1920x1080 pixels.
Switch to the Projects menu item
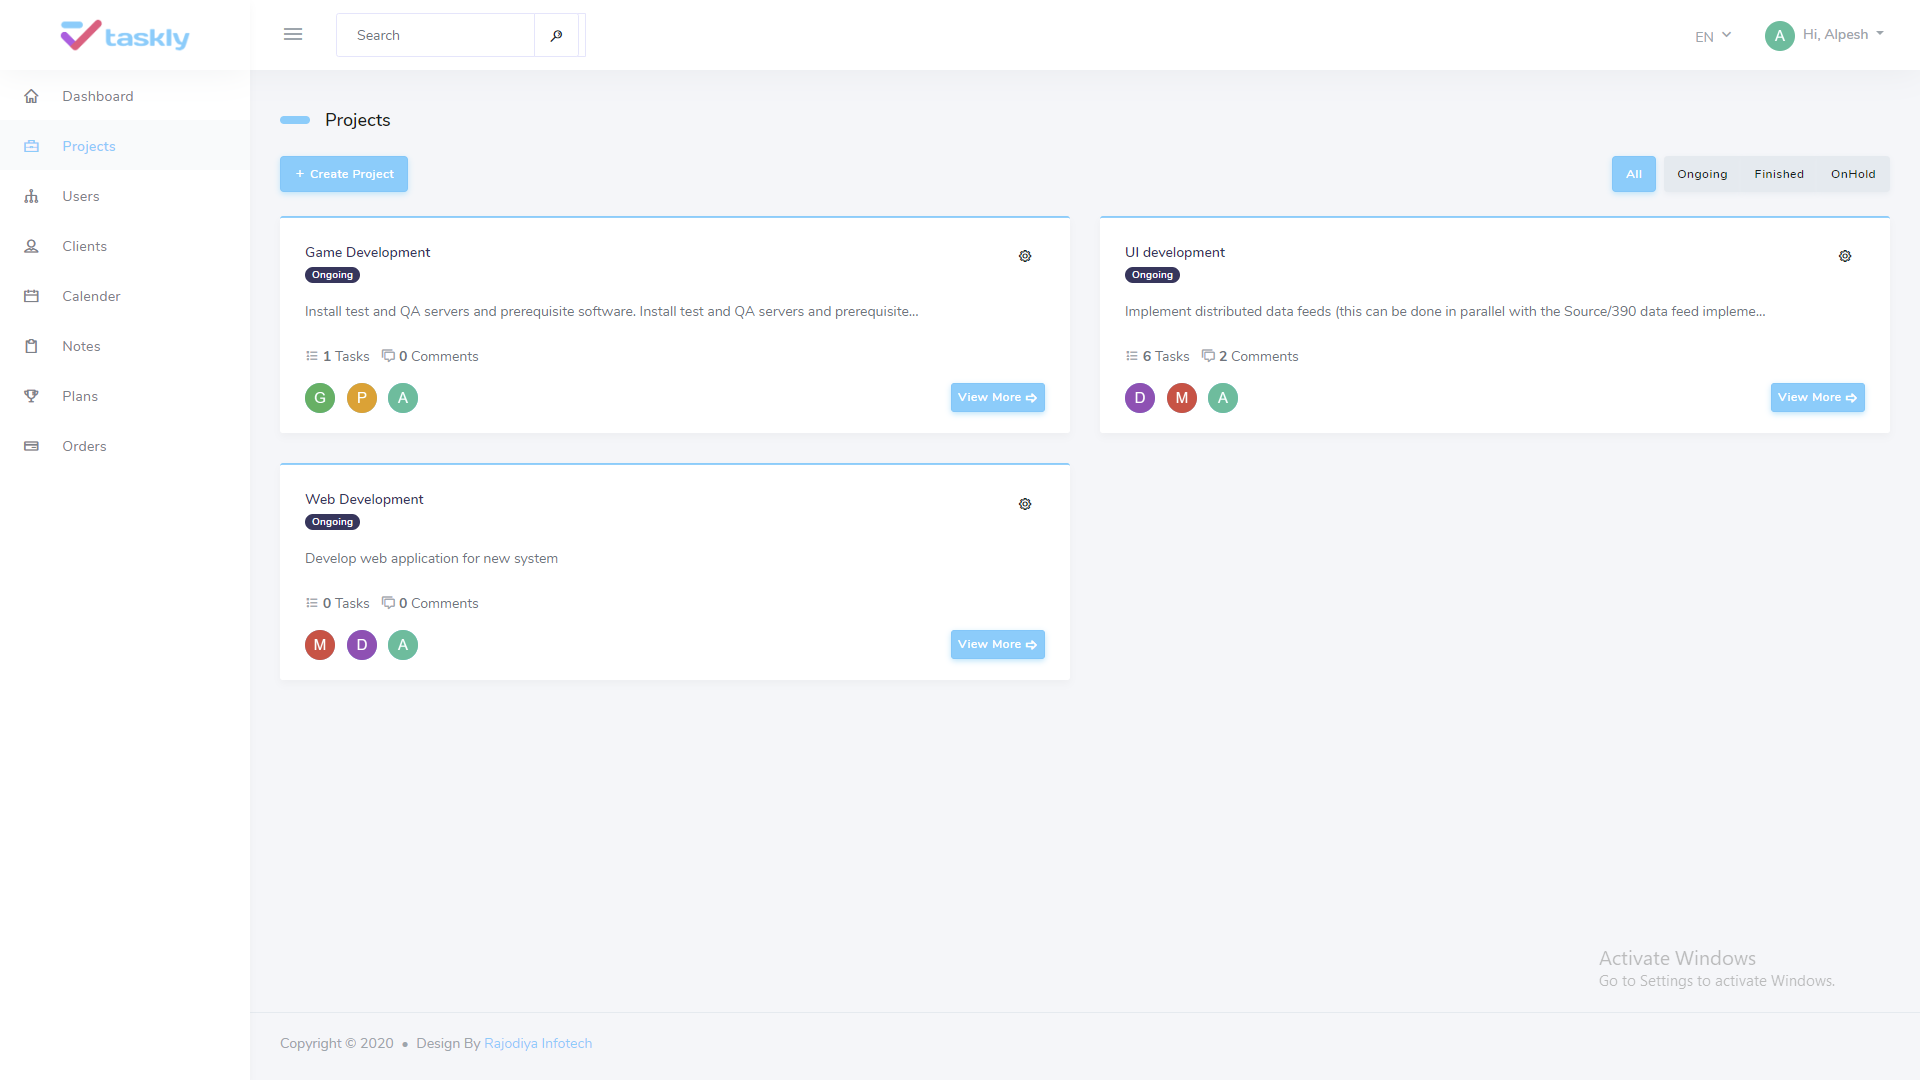pyautogui.click(x=89, y=146)
